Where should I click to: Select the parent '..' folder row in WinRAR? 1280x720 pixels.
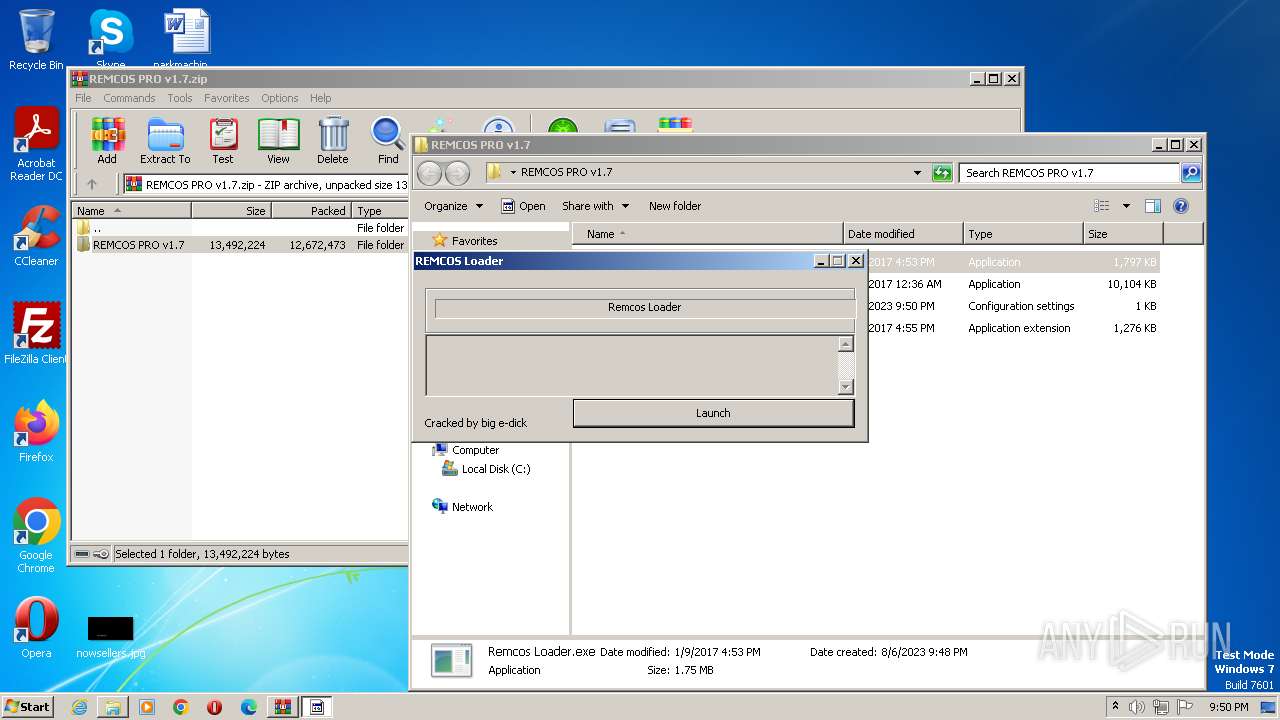(x=240, y=228)
